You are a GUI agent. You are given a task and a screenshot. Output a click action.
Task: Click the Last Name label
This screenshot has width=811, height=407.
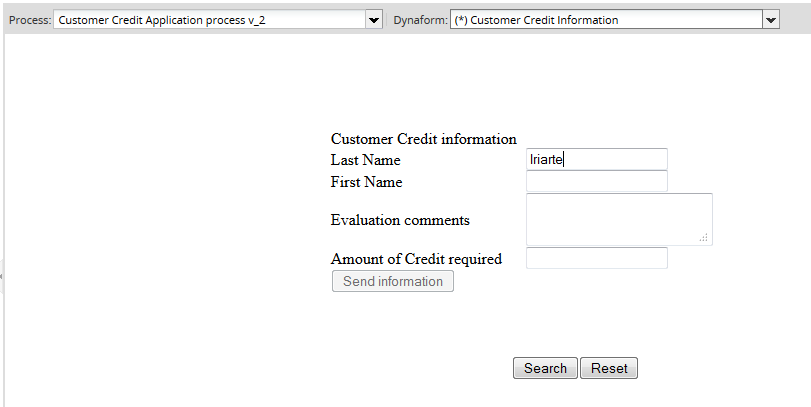coord(365,160)
